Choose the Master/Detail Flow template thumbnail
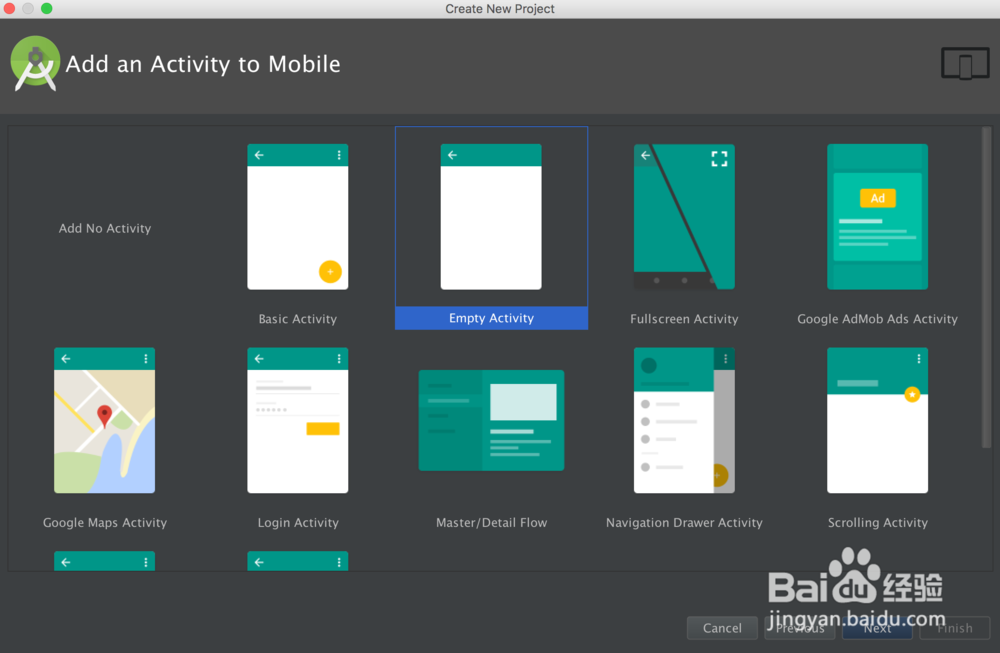This screenshot has height=653, width=1000. (x=491, y=420)
